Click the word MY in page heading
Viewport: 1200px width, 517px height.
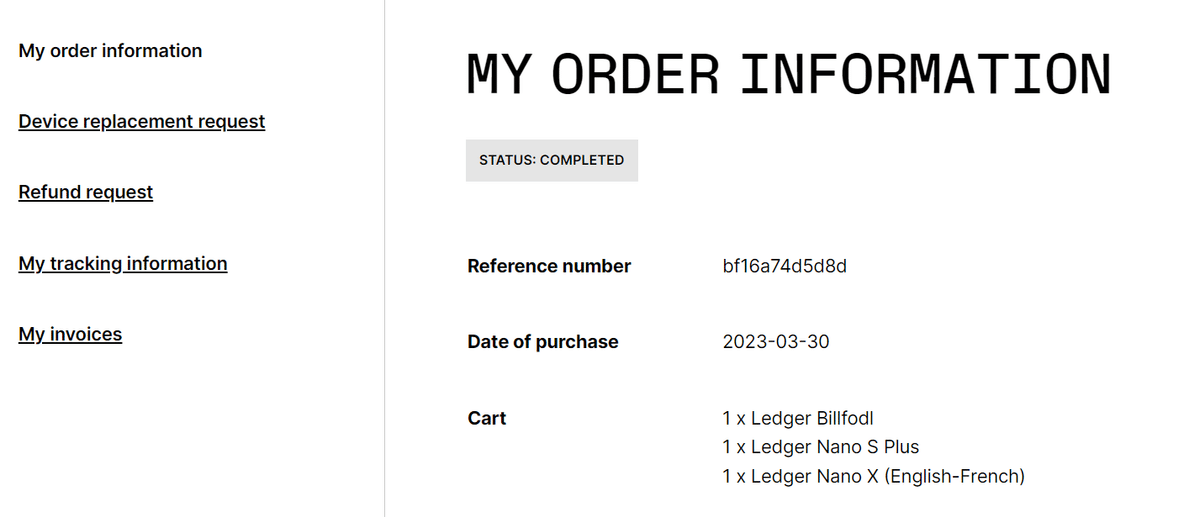coord(497,74)
